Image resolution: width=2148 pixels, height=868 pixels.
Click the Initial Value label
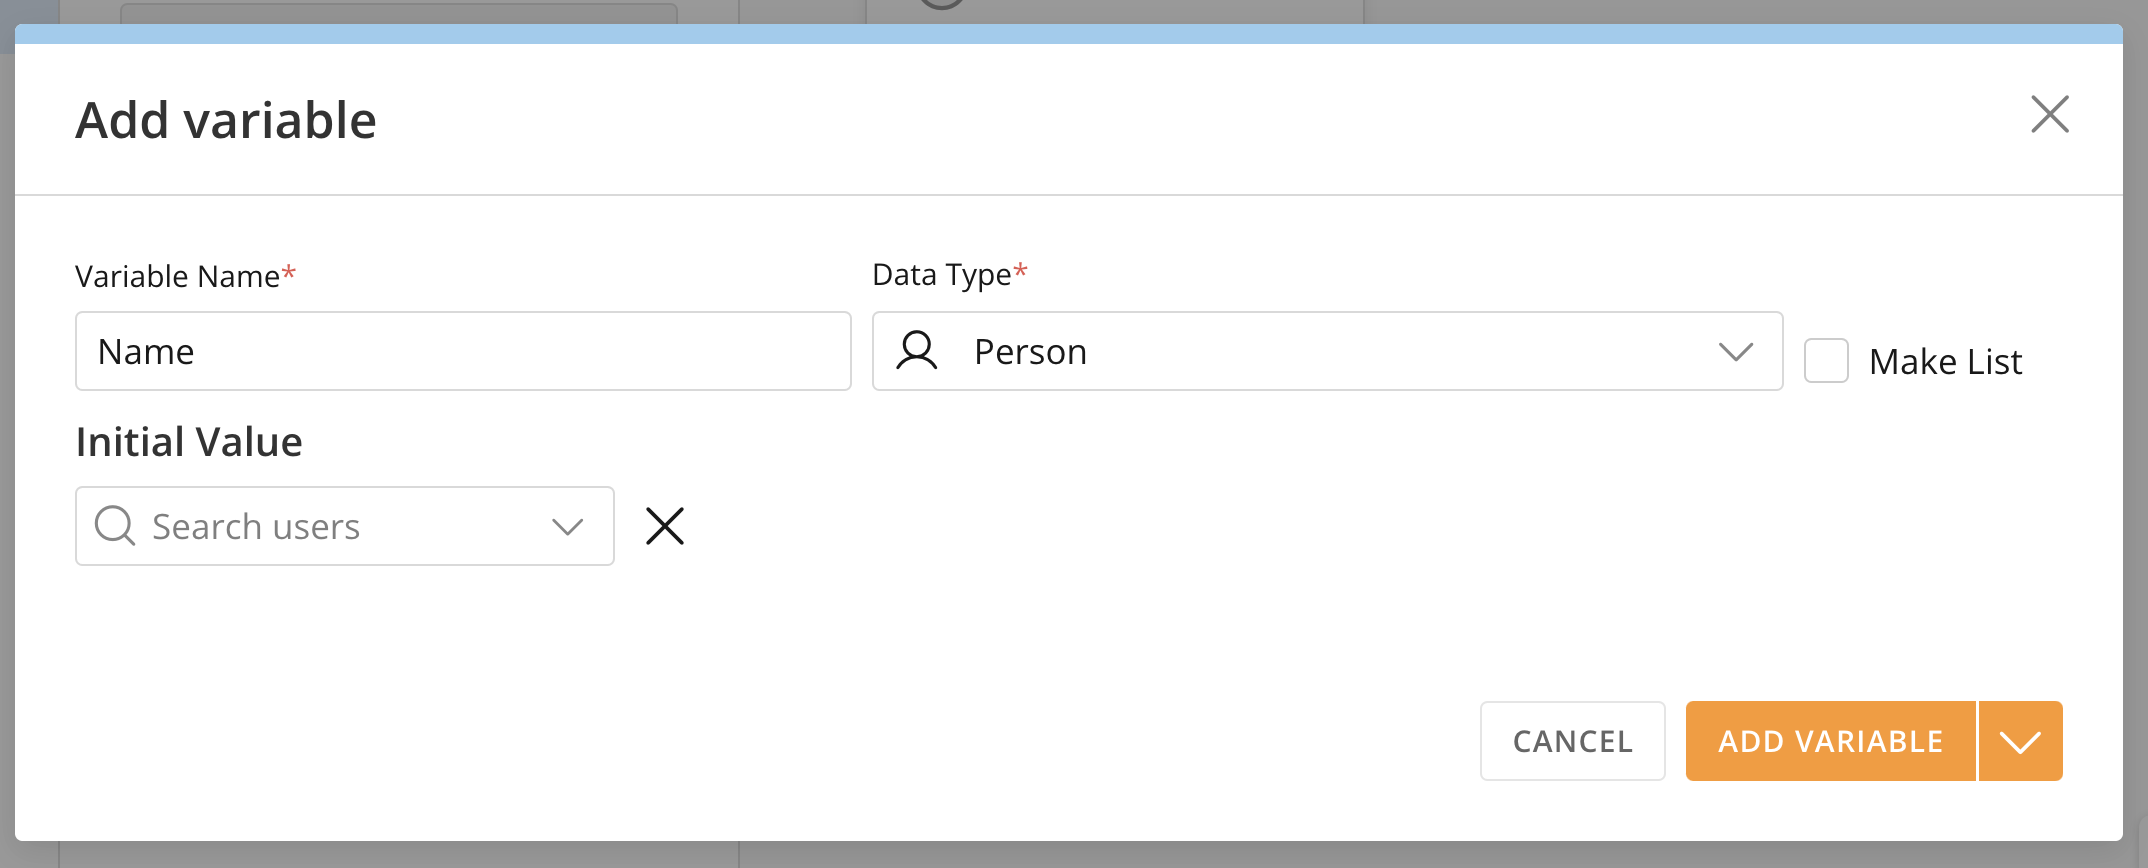(188, 441)
